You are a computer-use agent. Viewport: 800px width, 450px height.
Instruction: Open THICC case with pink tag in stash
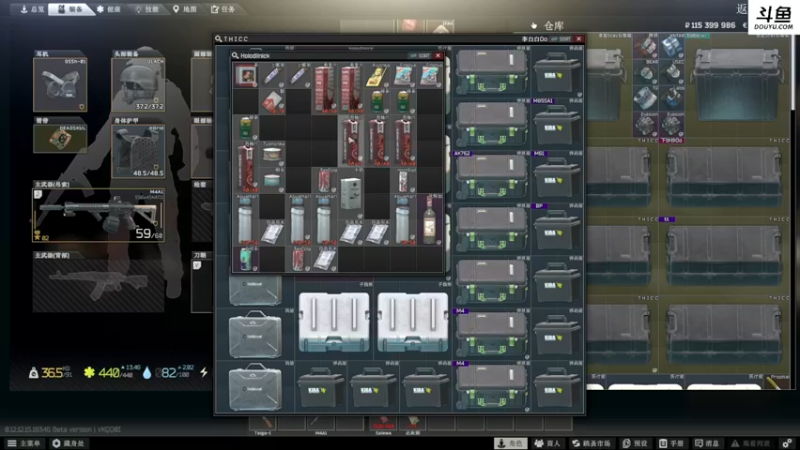tap(723, 176)
